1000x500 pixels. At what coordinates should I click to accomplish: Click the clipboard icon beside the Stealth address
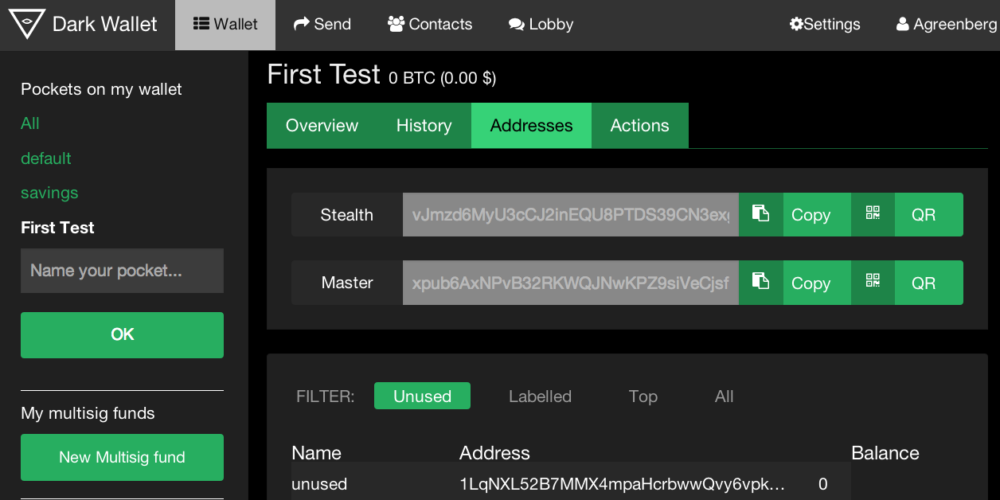pos(760,214)
